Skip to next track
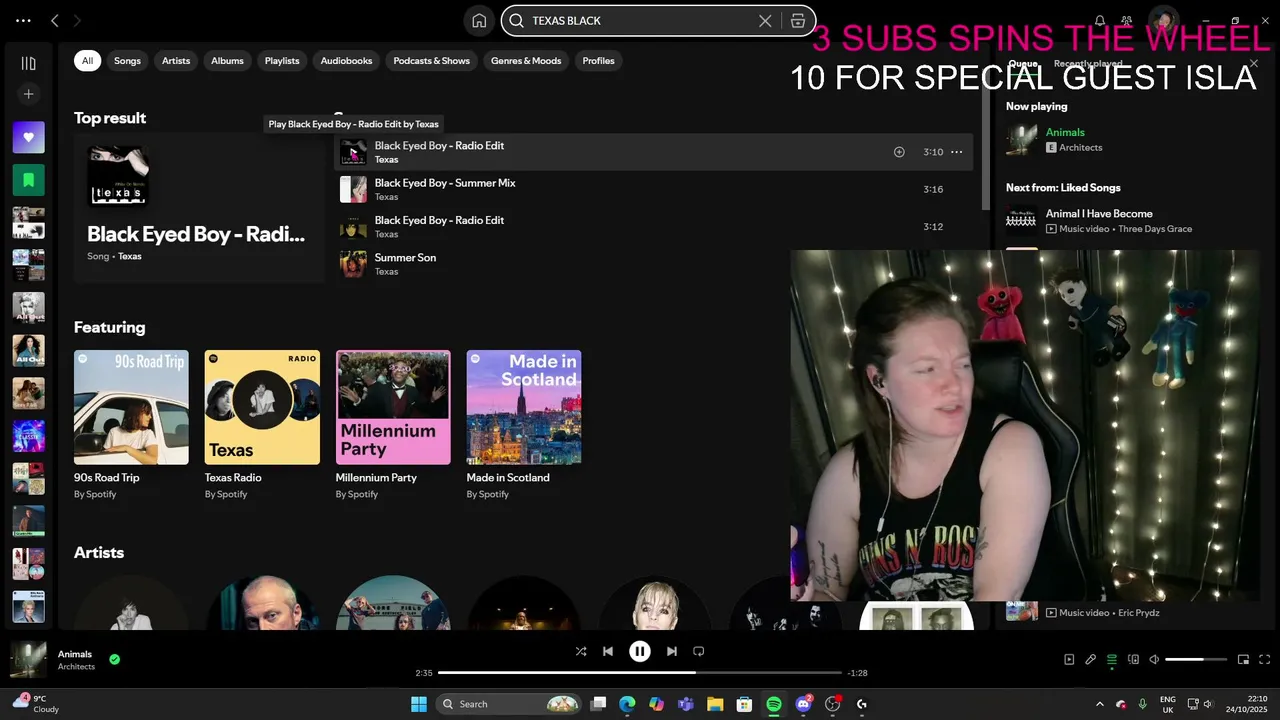The image size is (1280, 720). (672, 651)
